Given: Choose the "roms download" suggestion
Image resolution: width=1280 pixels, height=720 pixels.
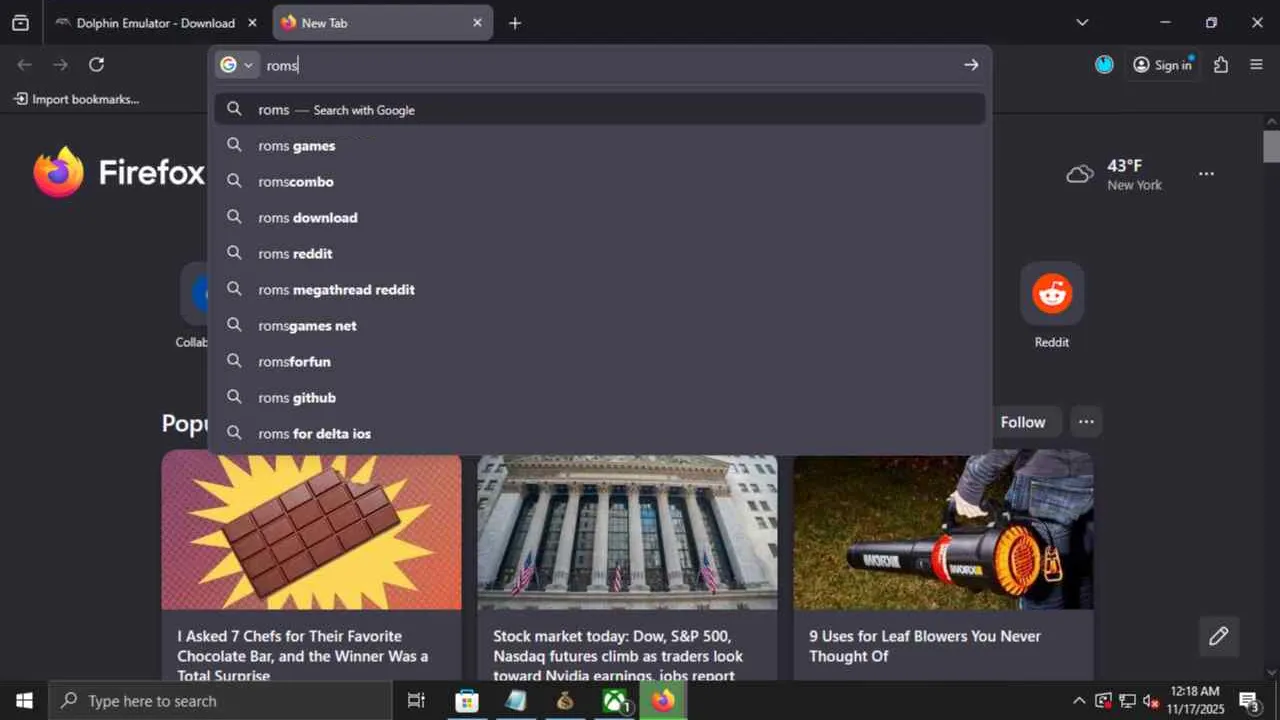Looking at the screenshot, I should click(600, 218).
